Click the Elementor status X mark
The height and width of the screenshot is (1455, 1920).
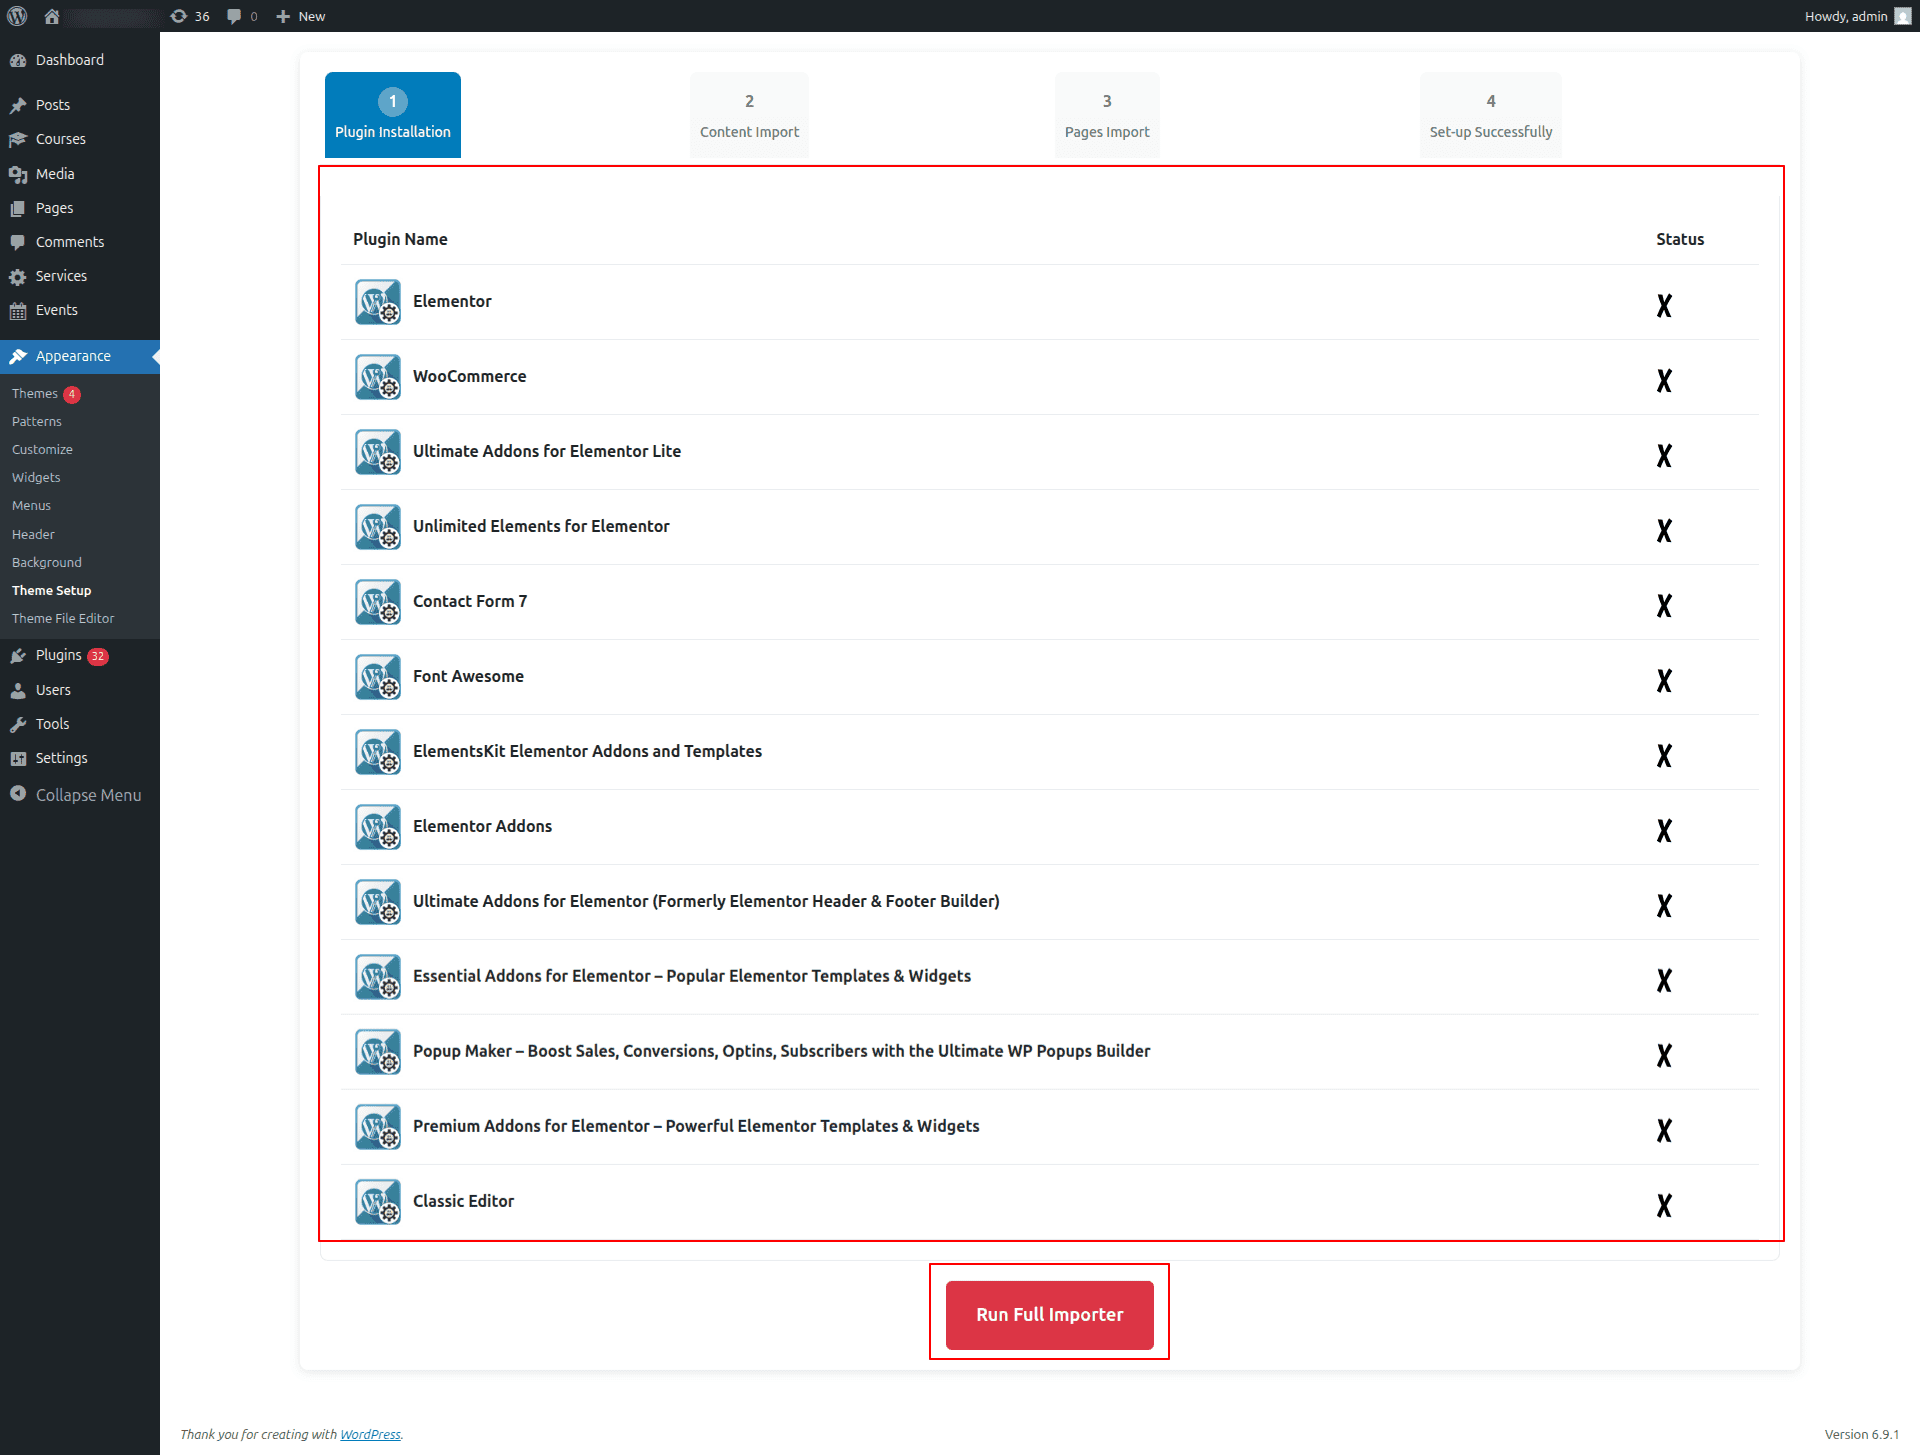[x=1664, y=306]
